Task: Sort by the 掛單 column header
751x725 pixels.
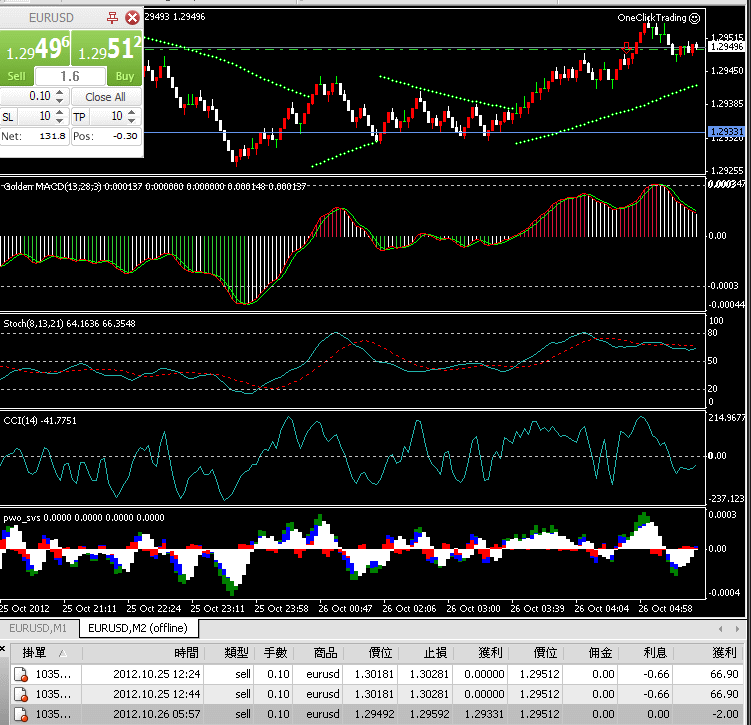Action: point(46,653)
